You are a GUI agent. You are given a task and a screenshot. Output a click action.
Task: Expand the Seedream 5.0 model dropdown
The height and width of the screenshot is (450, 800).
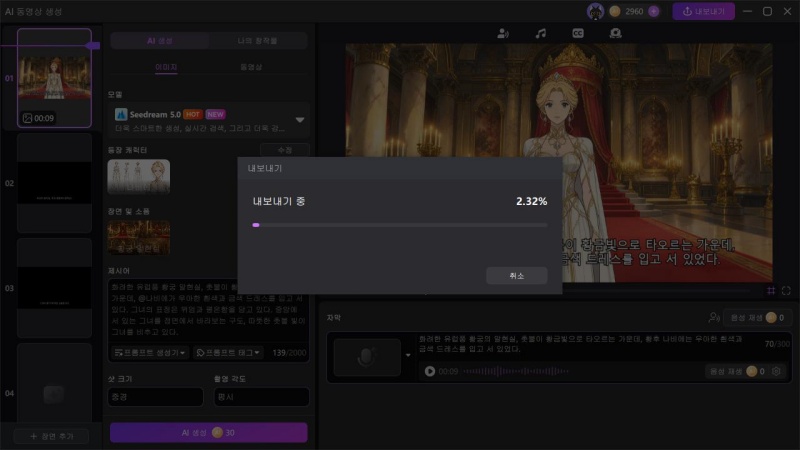(299, 120)
